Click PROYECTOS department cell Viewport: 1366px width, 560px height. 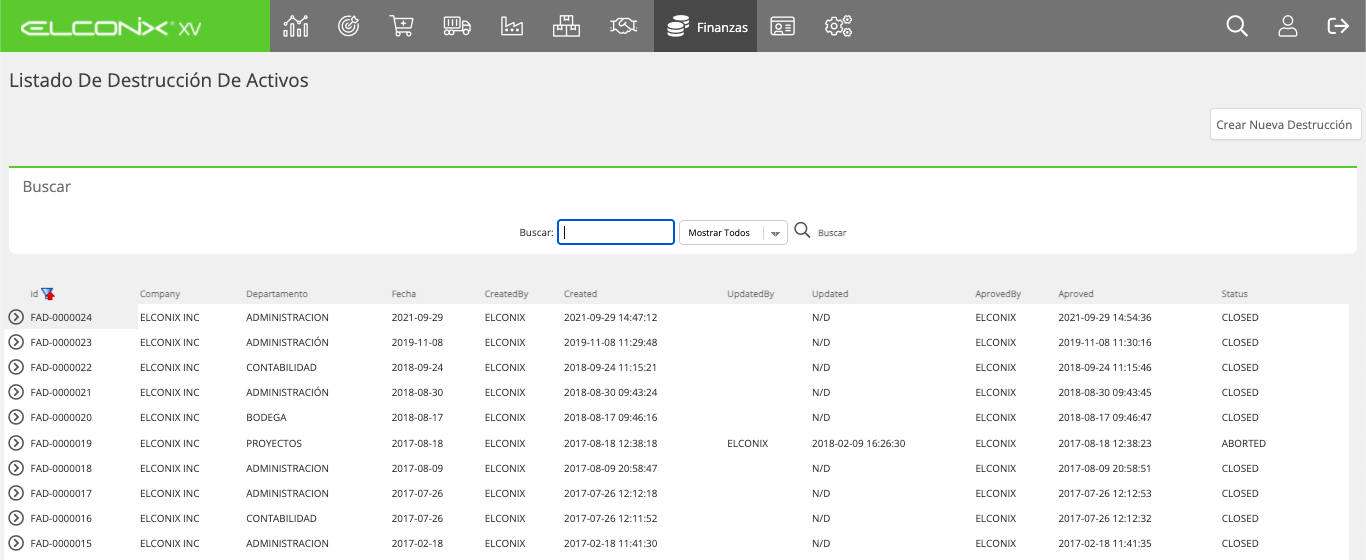pyautogui.click(x=274, y=443)
